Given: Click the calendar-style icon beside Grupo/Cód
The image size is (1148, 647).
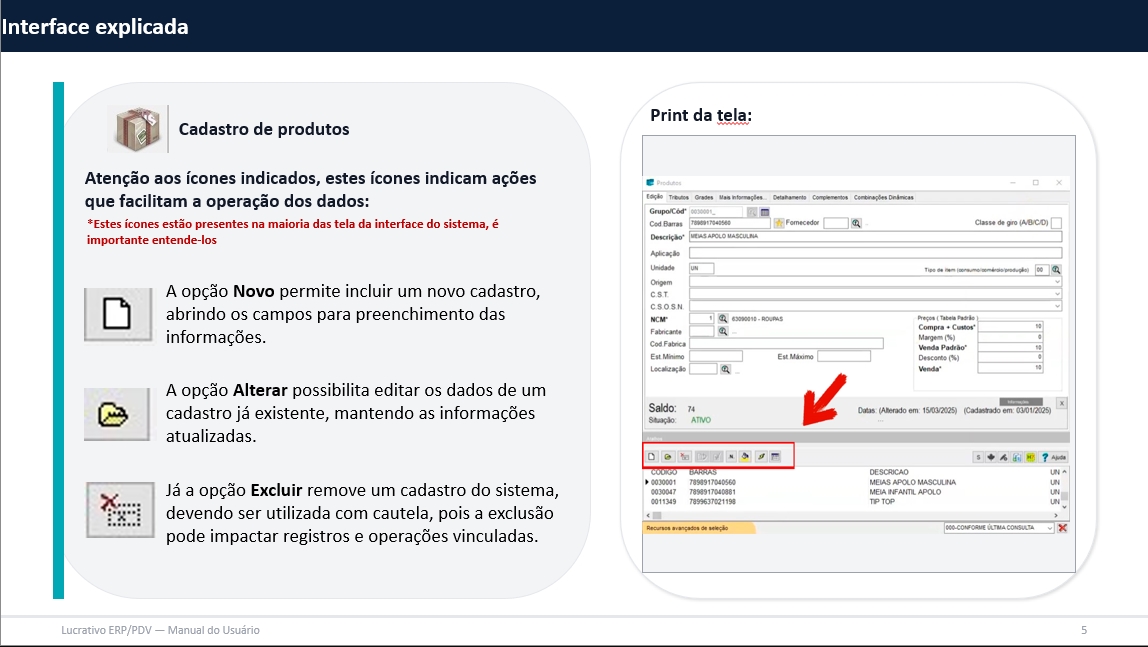Looking at the screenshot, I should 765,212.
